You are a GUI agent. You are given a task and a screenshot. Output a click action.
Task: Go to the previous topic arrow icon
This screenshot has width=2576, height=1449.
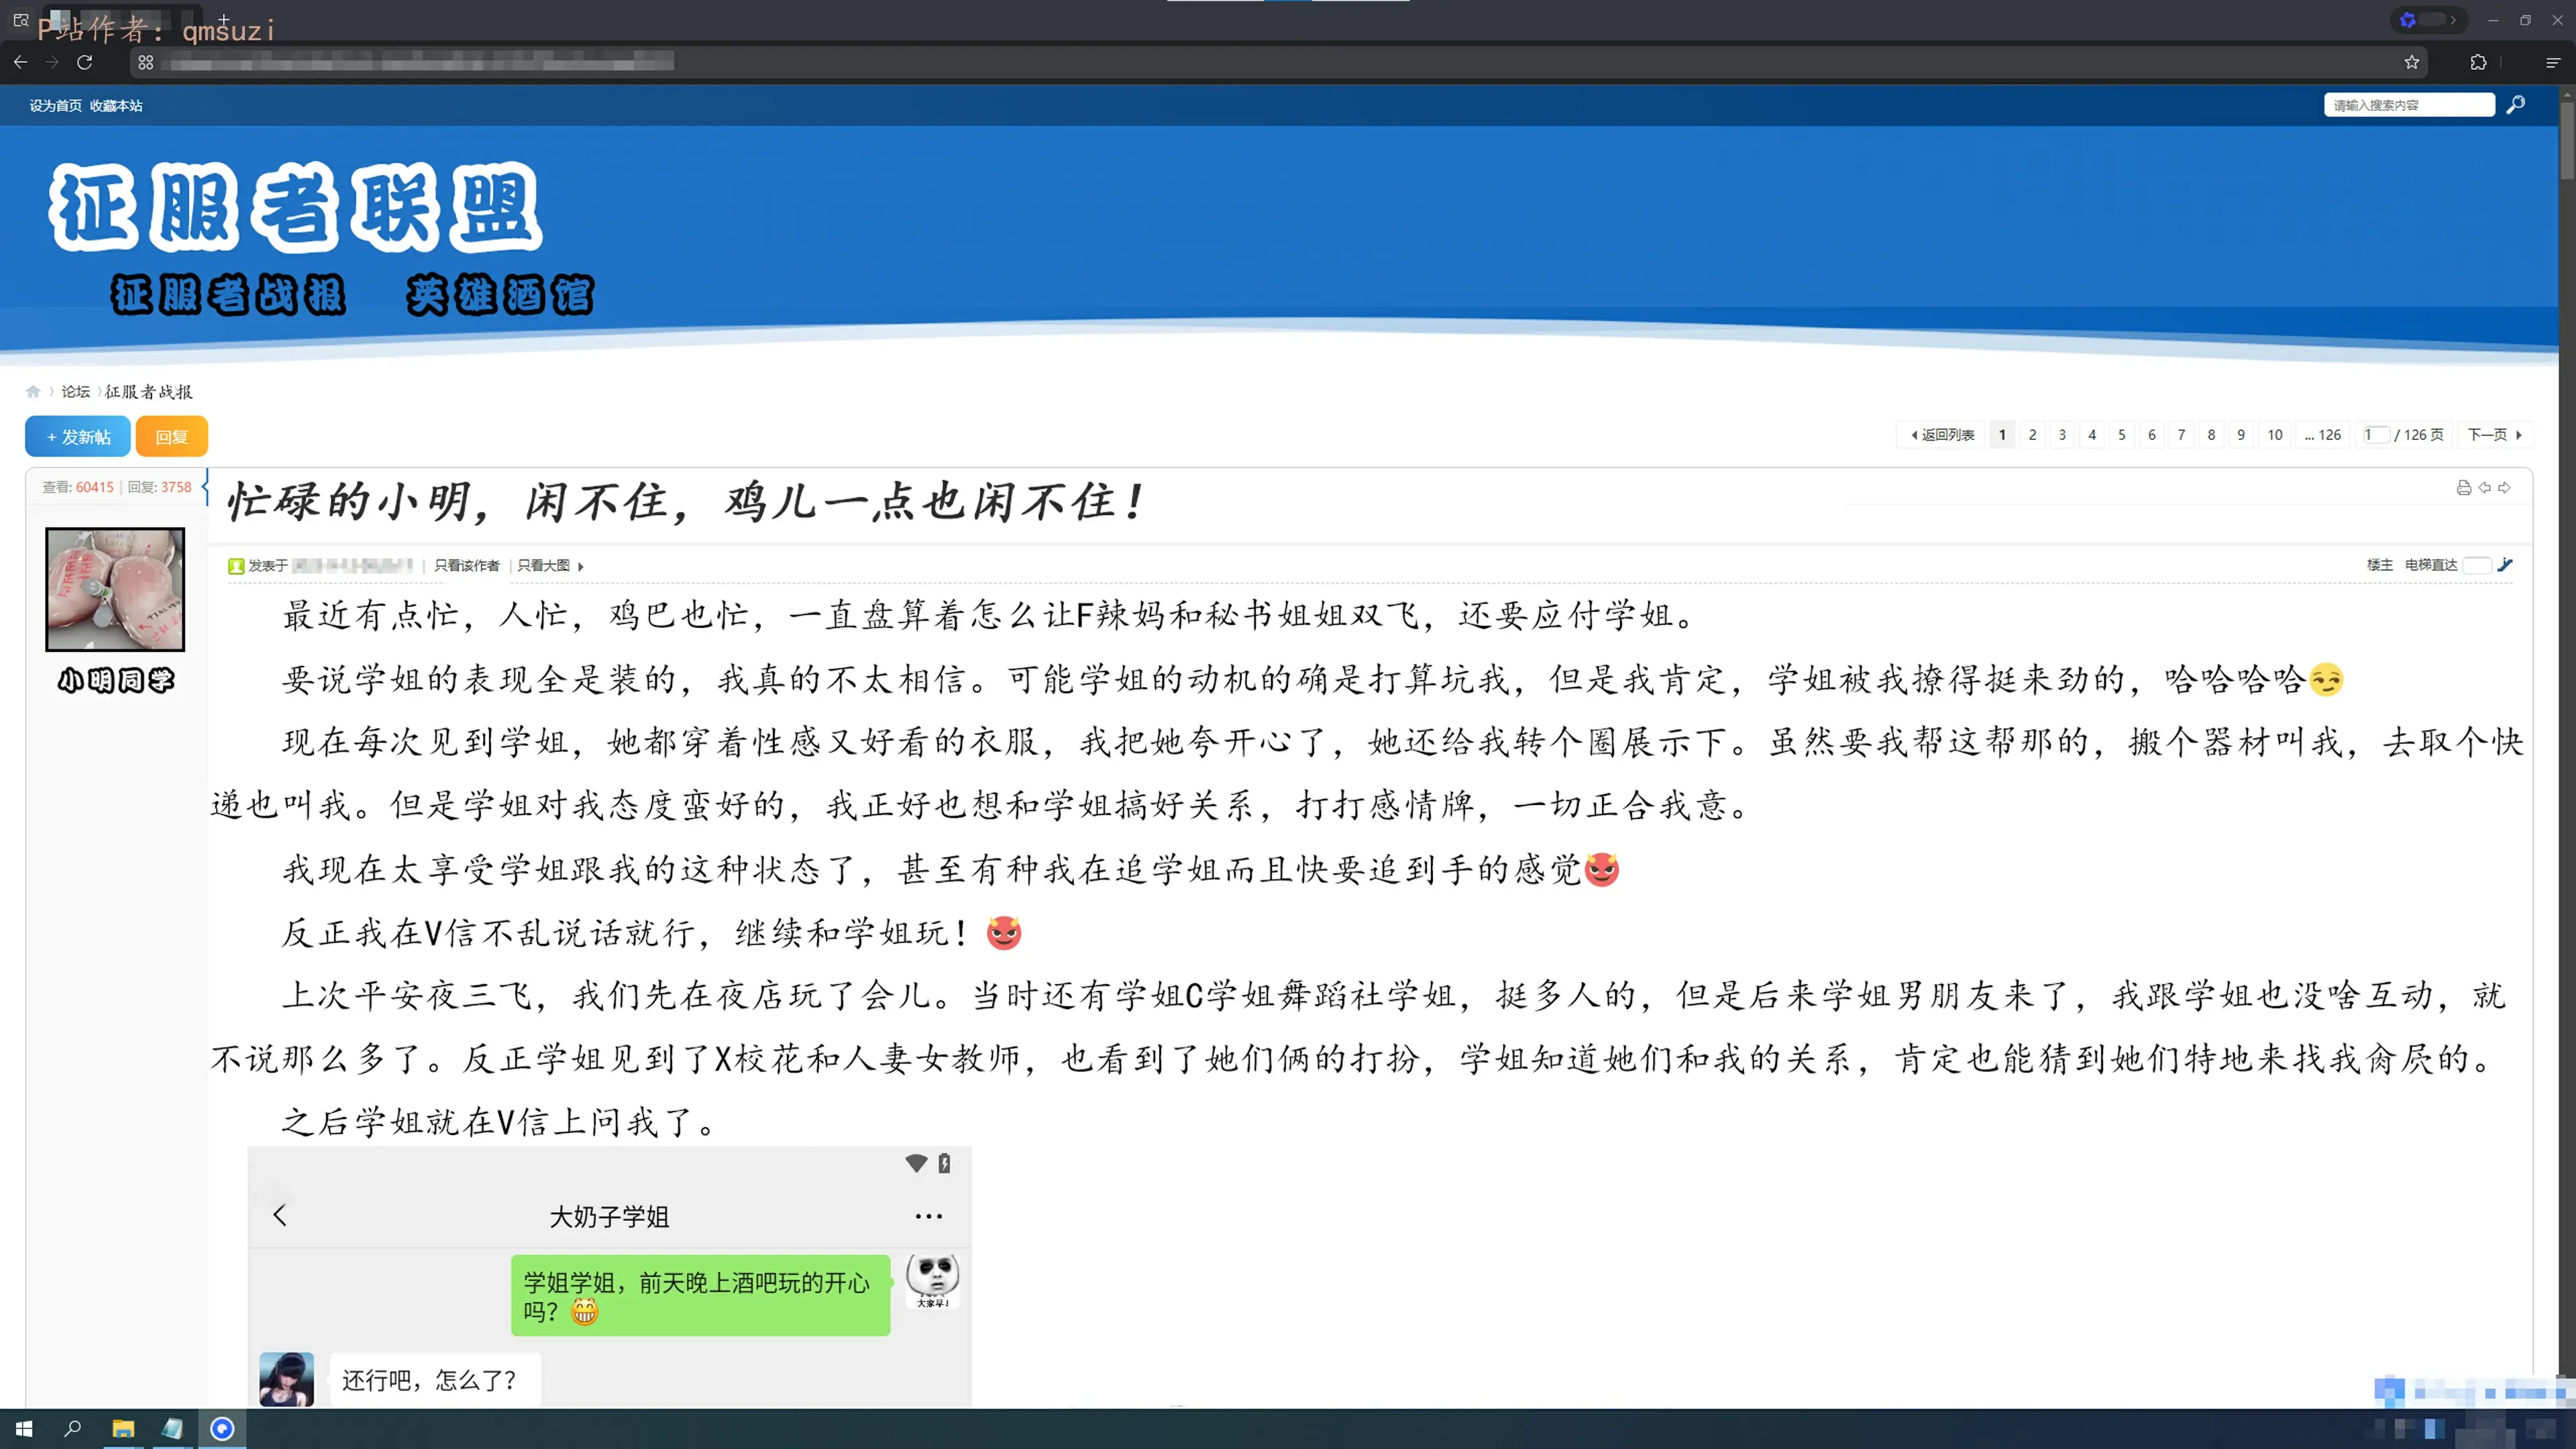2485,488
